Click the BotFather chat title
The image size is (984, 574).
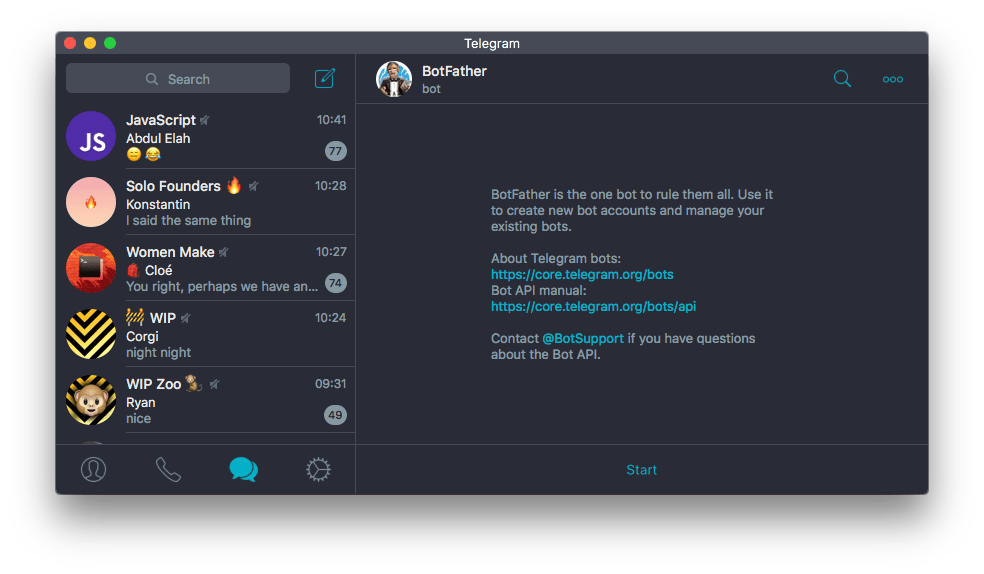coord(454,71)
